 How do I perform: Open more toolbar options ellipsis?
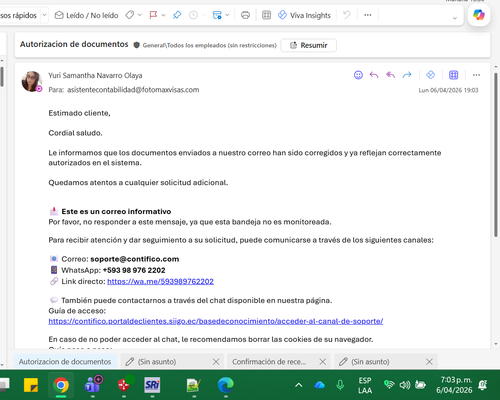tap(368, 15)
